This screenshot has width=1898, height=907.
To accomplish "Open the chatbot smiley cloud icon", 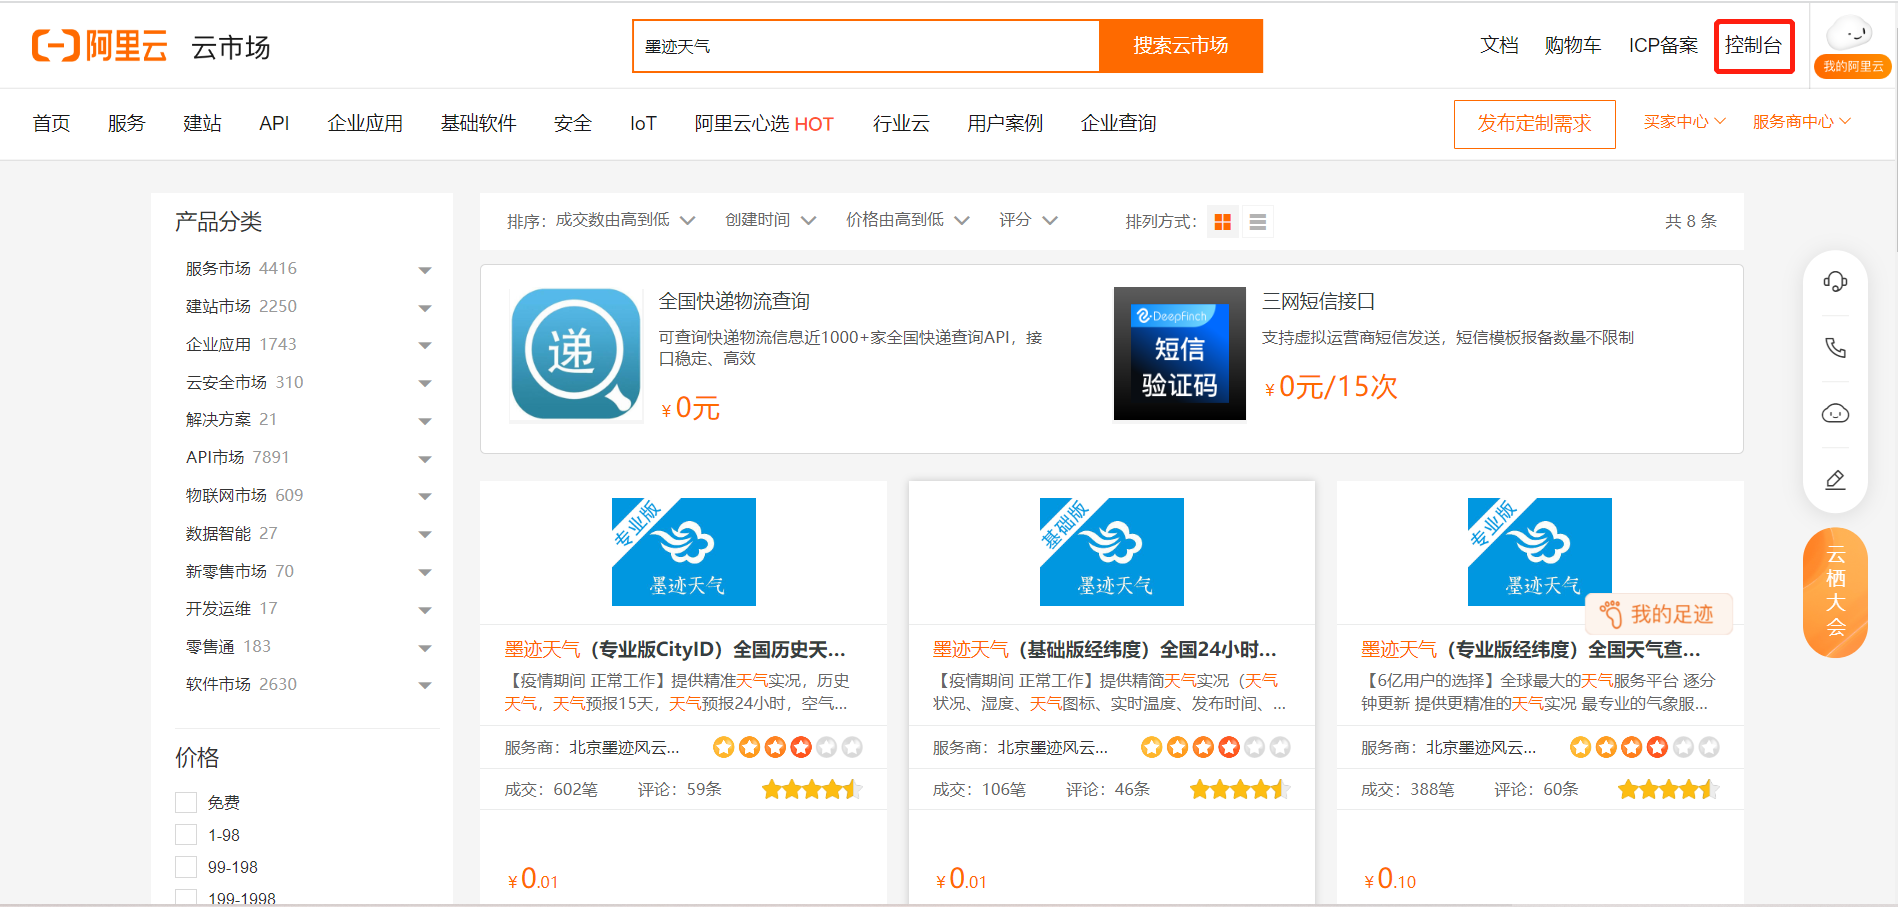I will (1835, 413).
